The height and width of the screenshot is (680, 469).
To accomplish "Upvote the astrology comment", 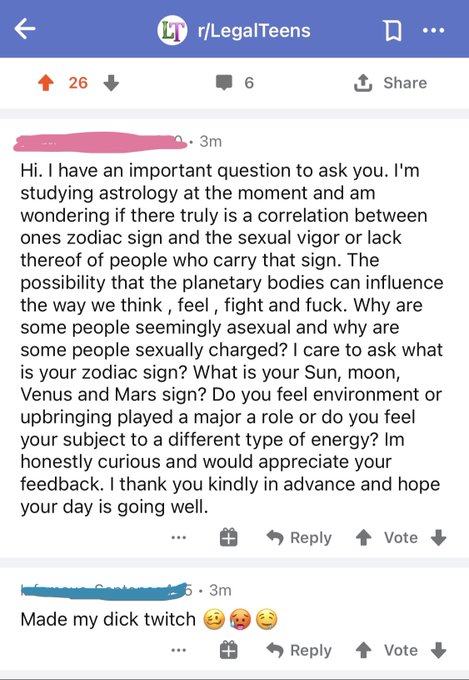I will pos(363,538).
